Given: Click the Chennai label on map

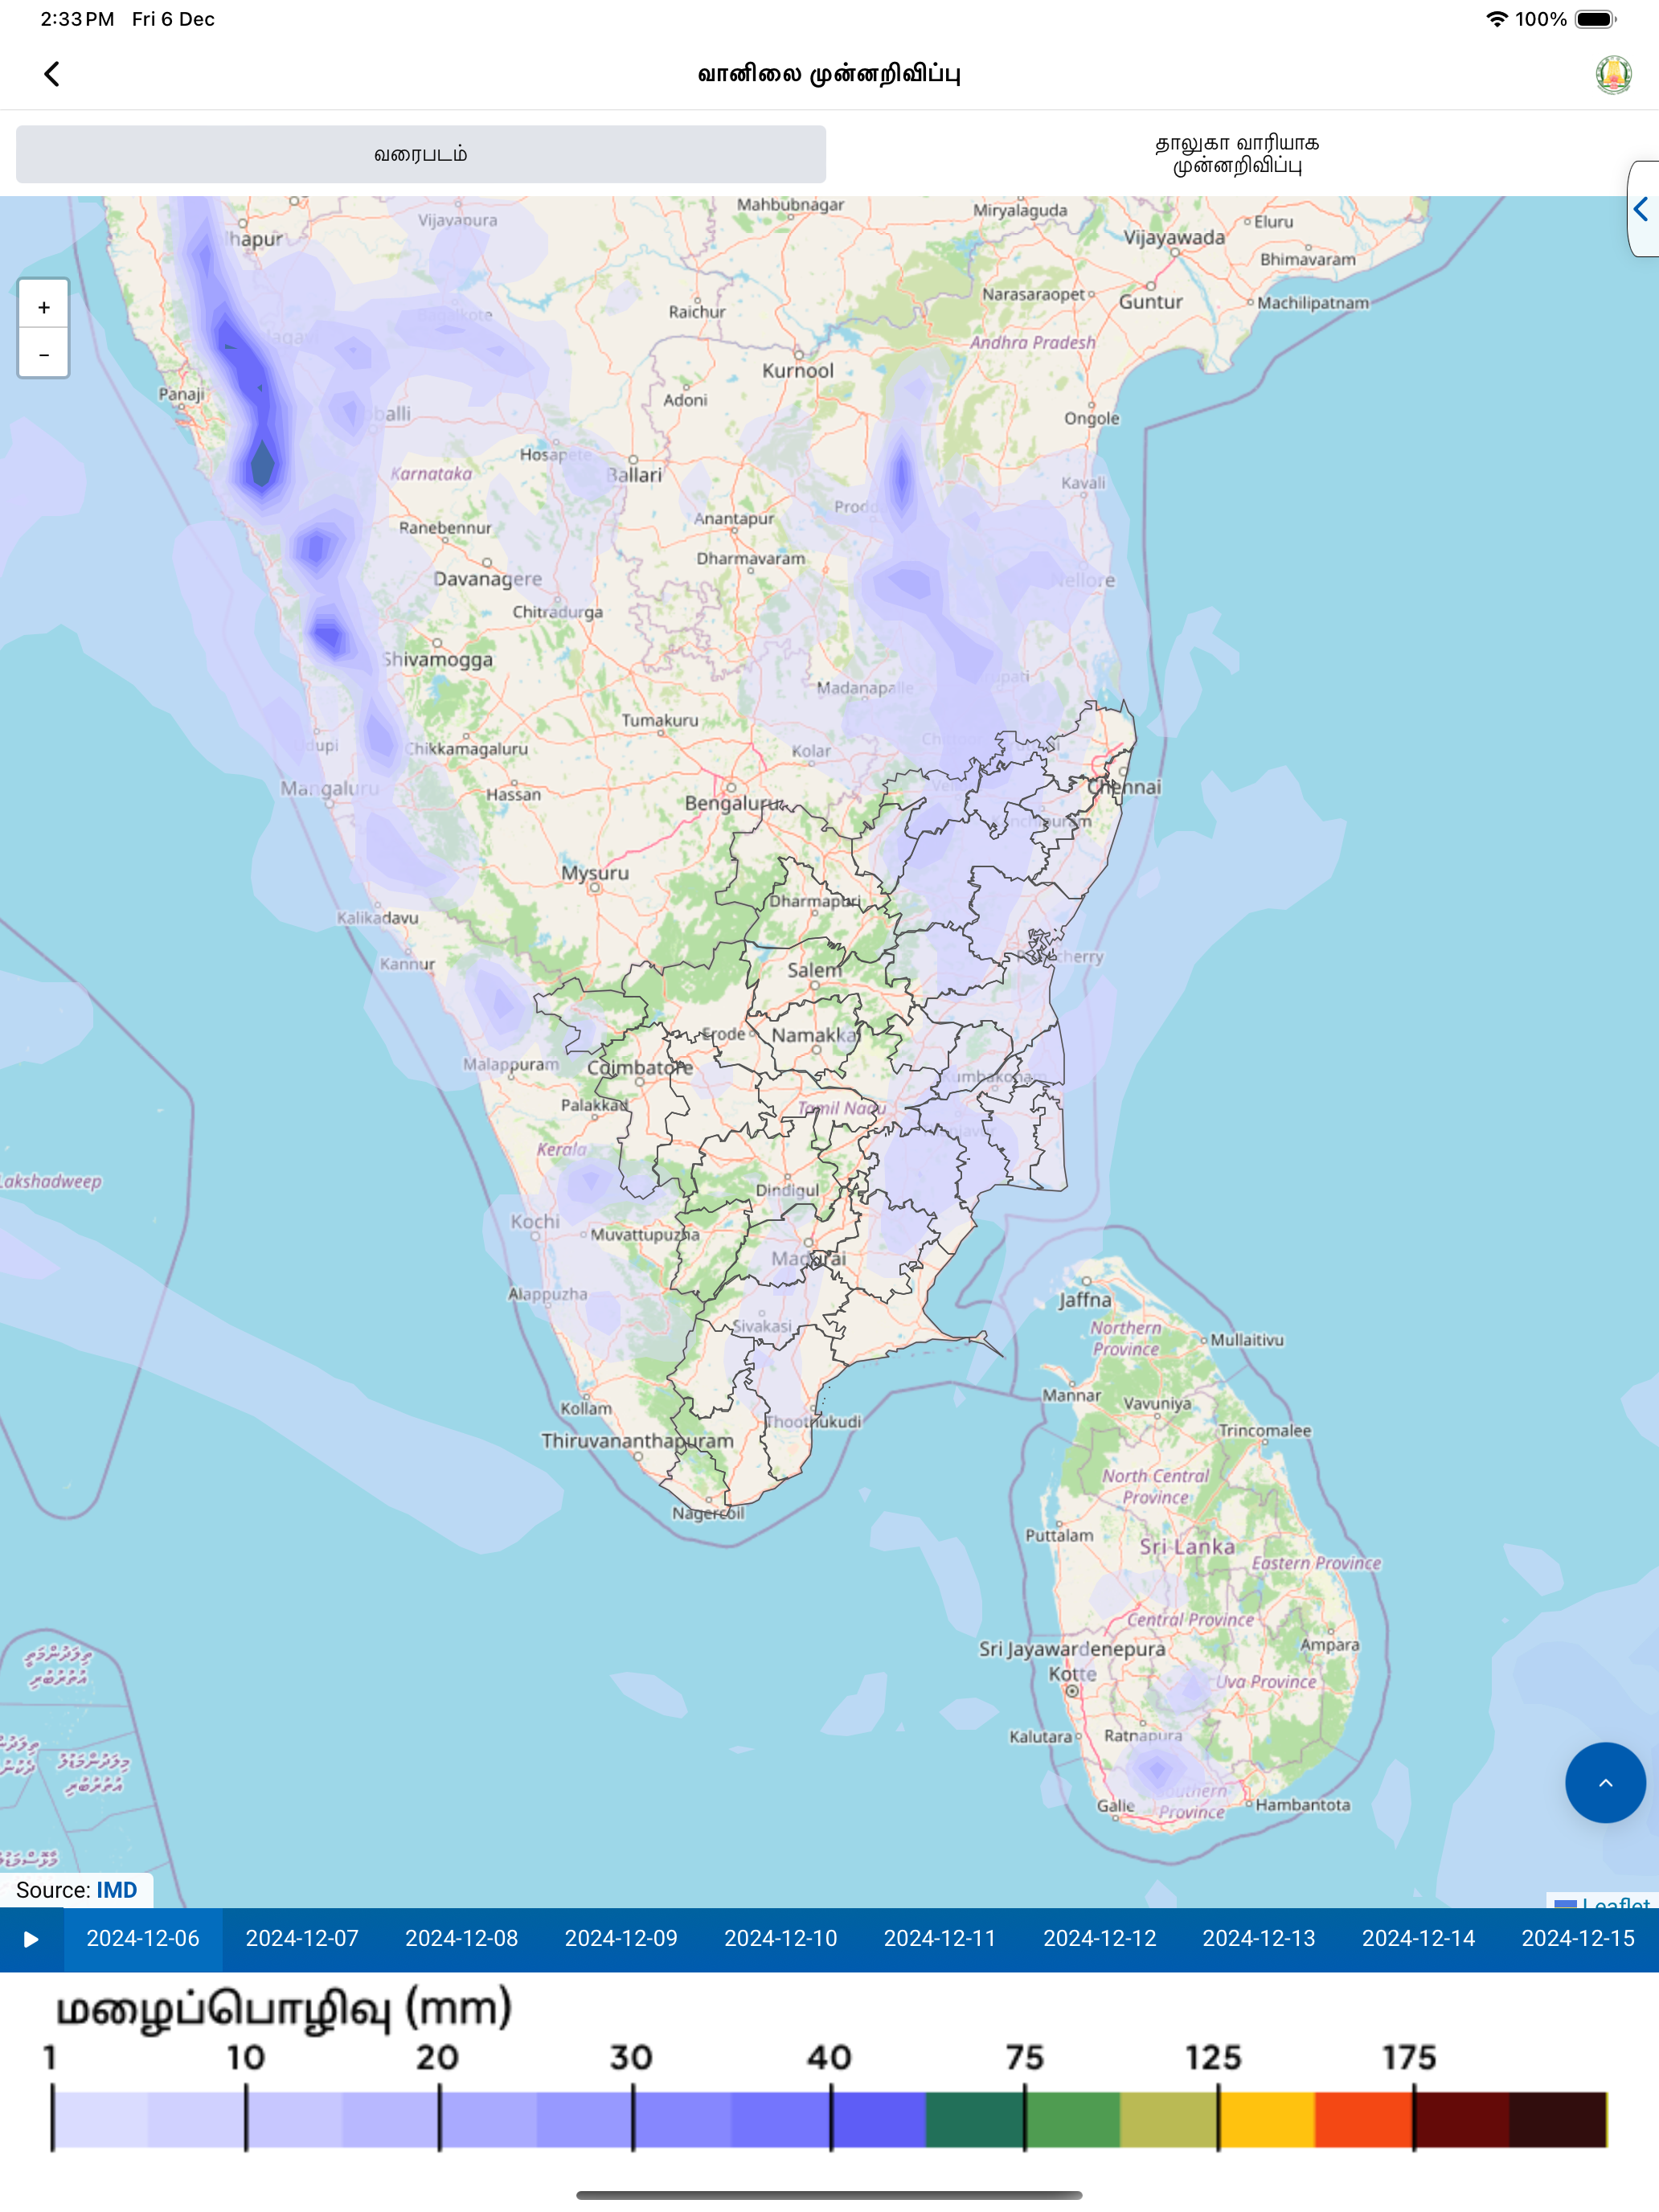Looking at the screenshot, I should click(1124, 787).
